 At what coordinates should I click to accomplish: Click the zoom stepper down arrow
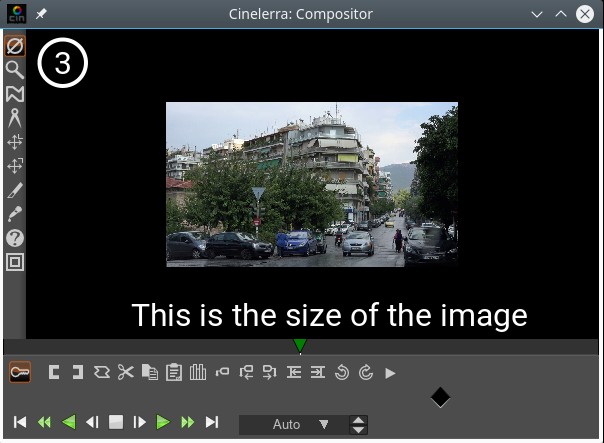click(358, 430)
